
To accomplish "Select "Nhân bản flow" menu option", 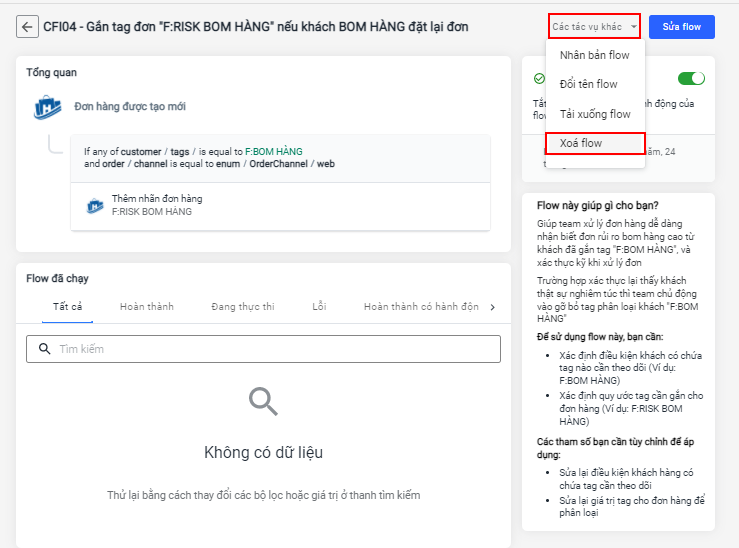I will tap(595, 55).
